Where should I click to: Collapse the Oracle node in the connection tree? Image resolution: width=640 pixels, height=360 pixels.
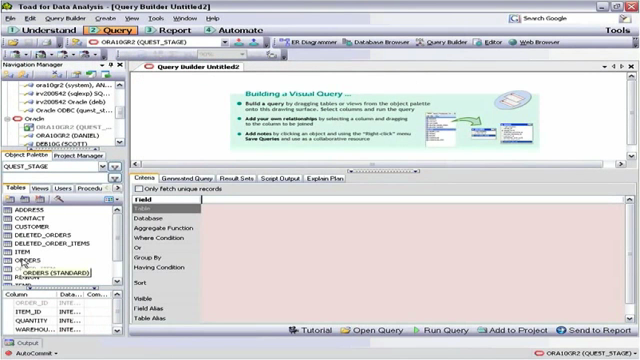pos(7,119)
